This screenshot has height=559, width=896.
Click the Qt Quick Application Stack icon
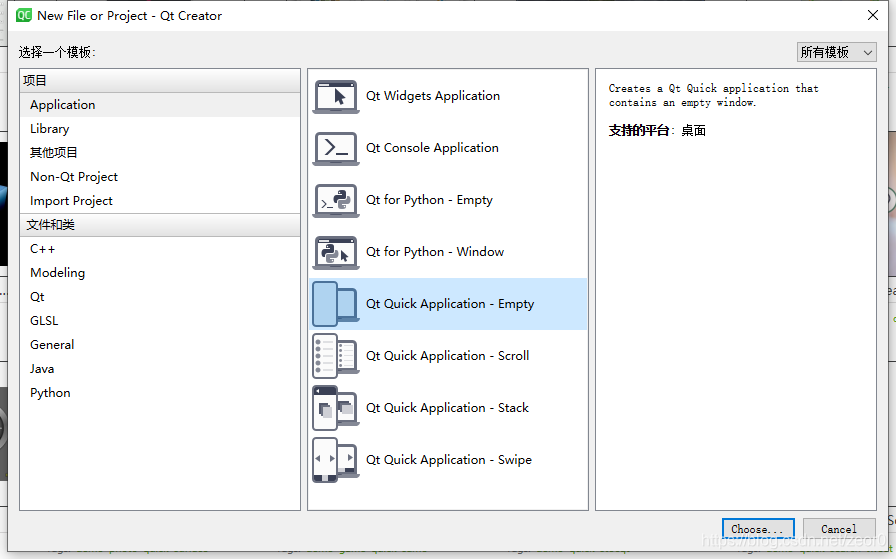(336, 408)
